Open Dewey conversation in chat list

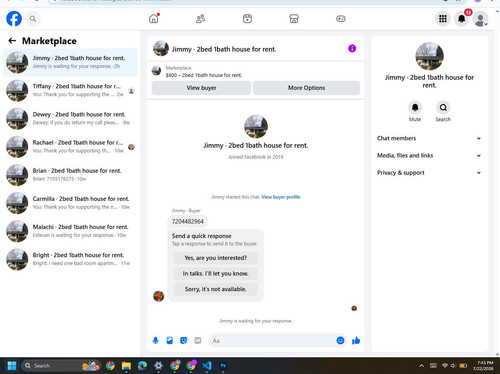[70, 119]
